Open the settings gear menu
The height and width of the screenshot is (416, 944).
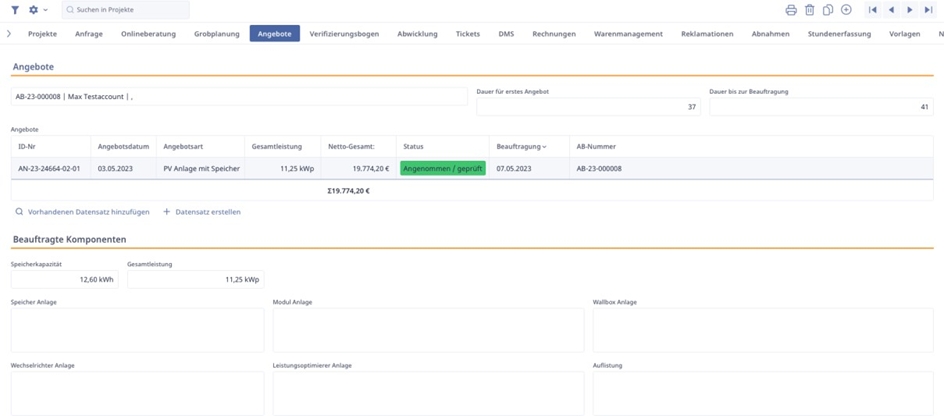tap(35, 10)
